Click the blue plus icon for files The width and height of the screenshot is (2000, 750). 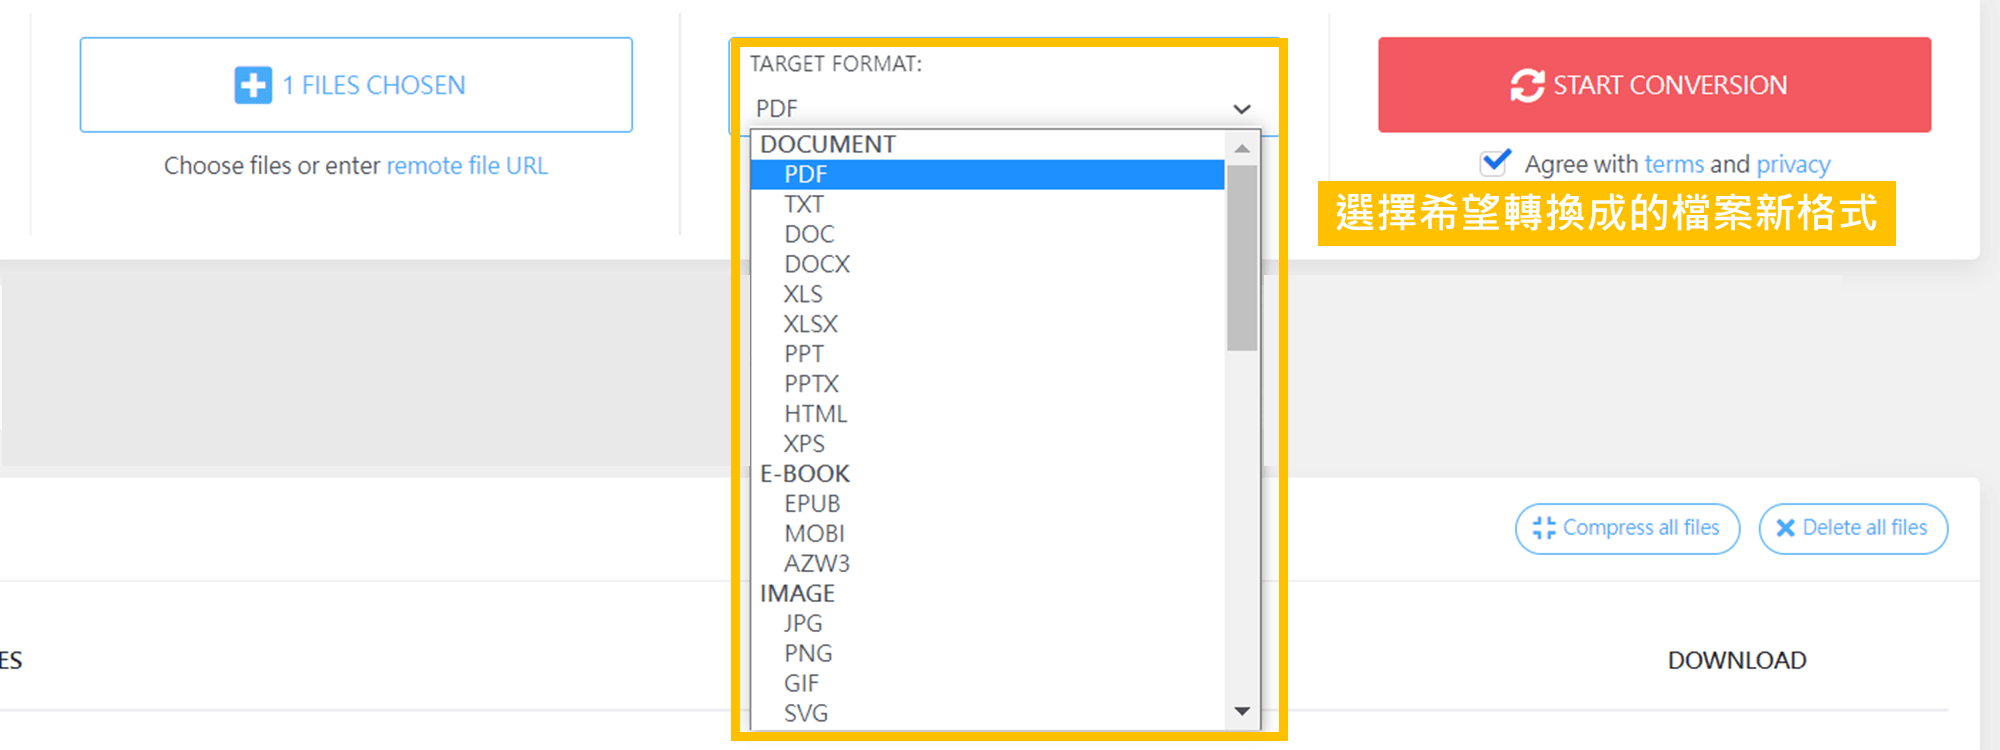tap(253, 85)
